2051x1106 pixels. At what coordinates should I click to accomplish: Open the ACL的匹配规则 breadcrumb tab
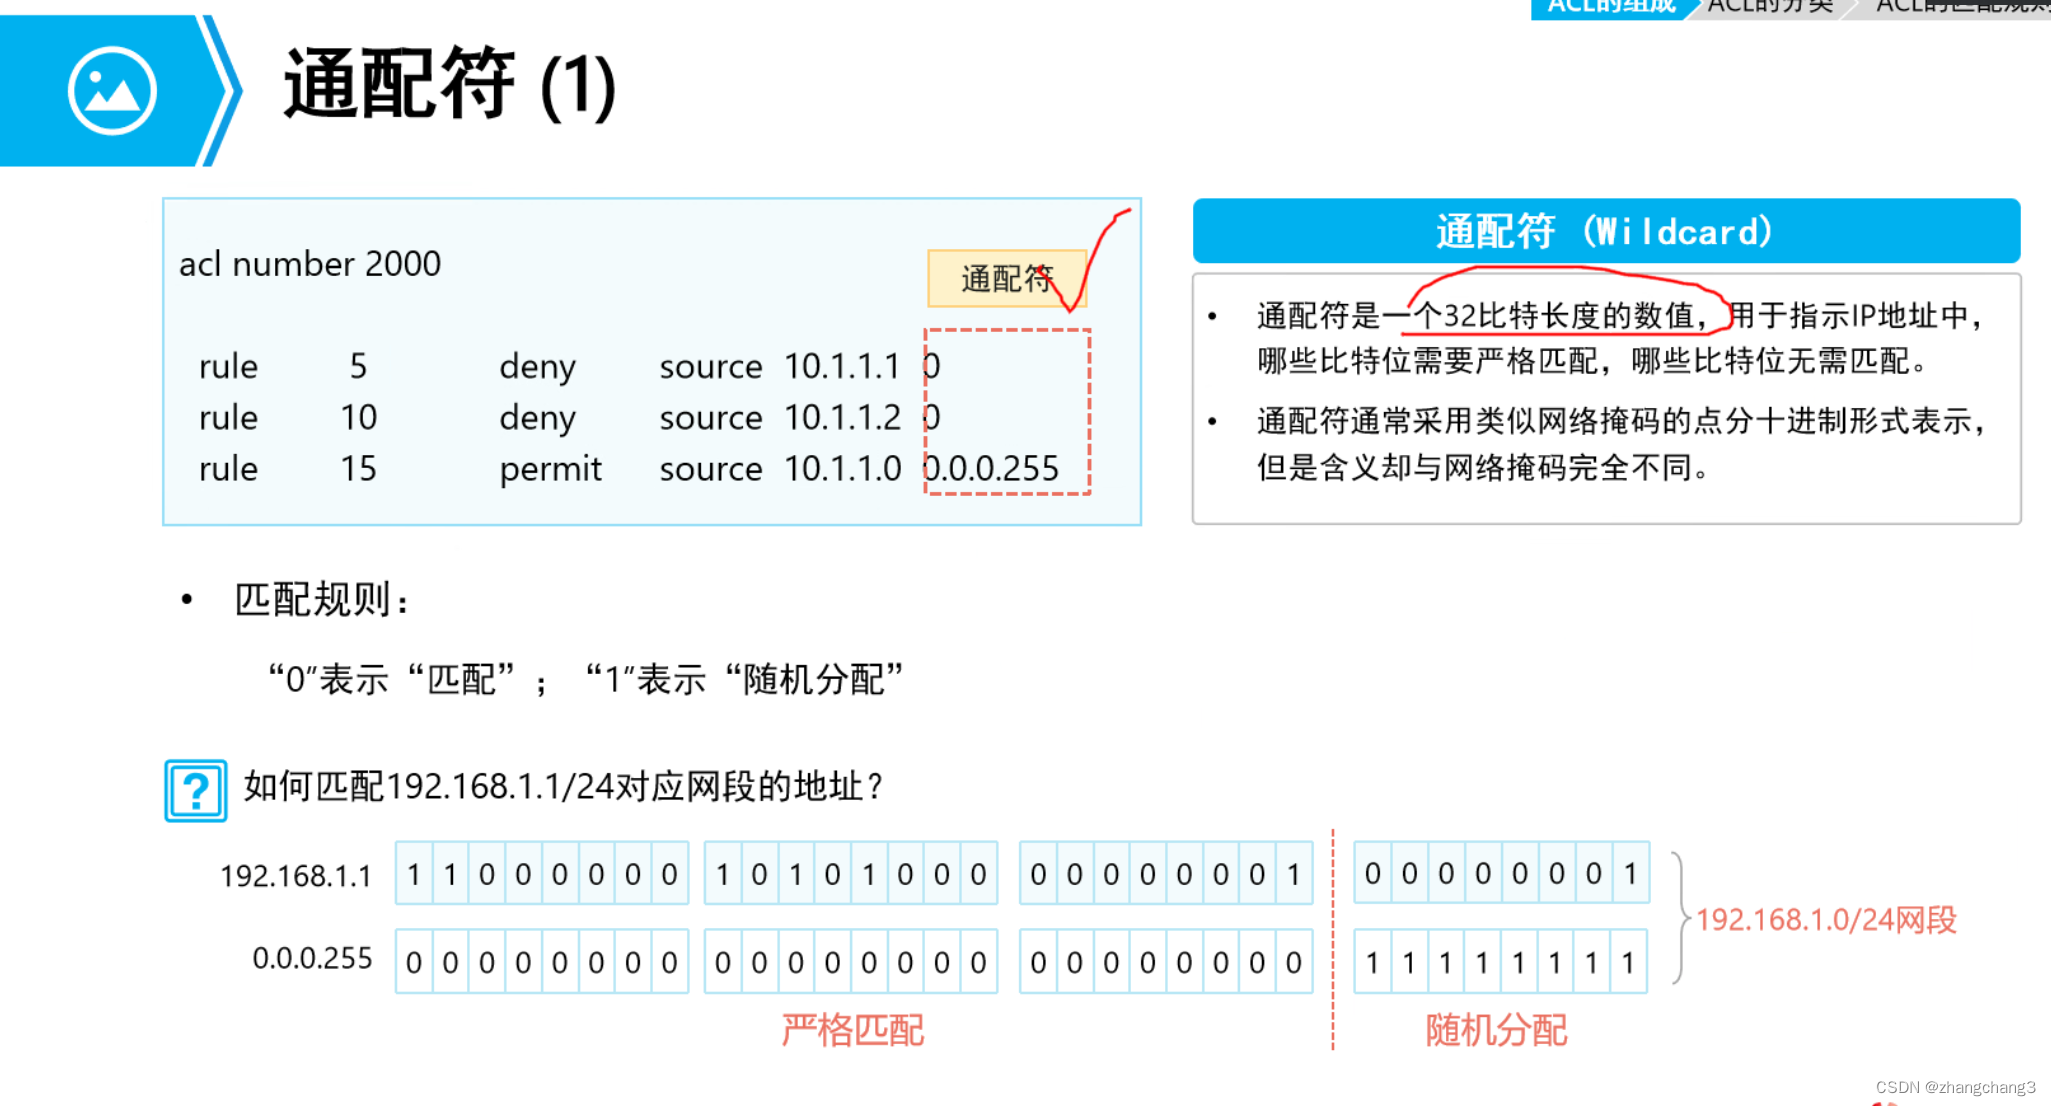(1960, 8)
